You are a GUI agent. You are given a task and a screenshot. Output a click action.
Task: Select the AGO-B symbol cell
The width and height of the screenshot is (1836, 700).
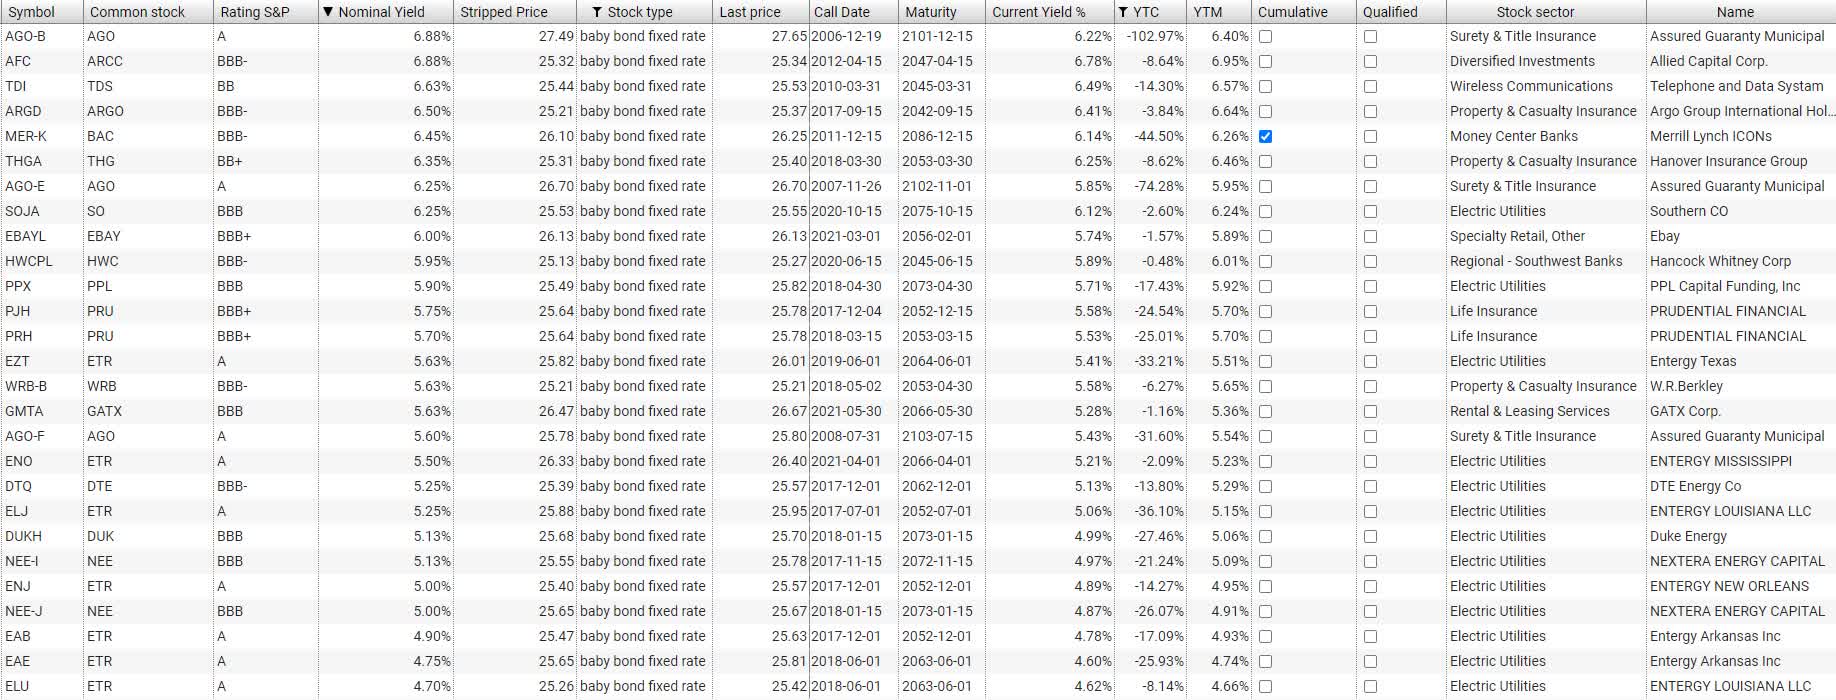point(41,36)
